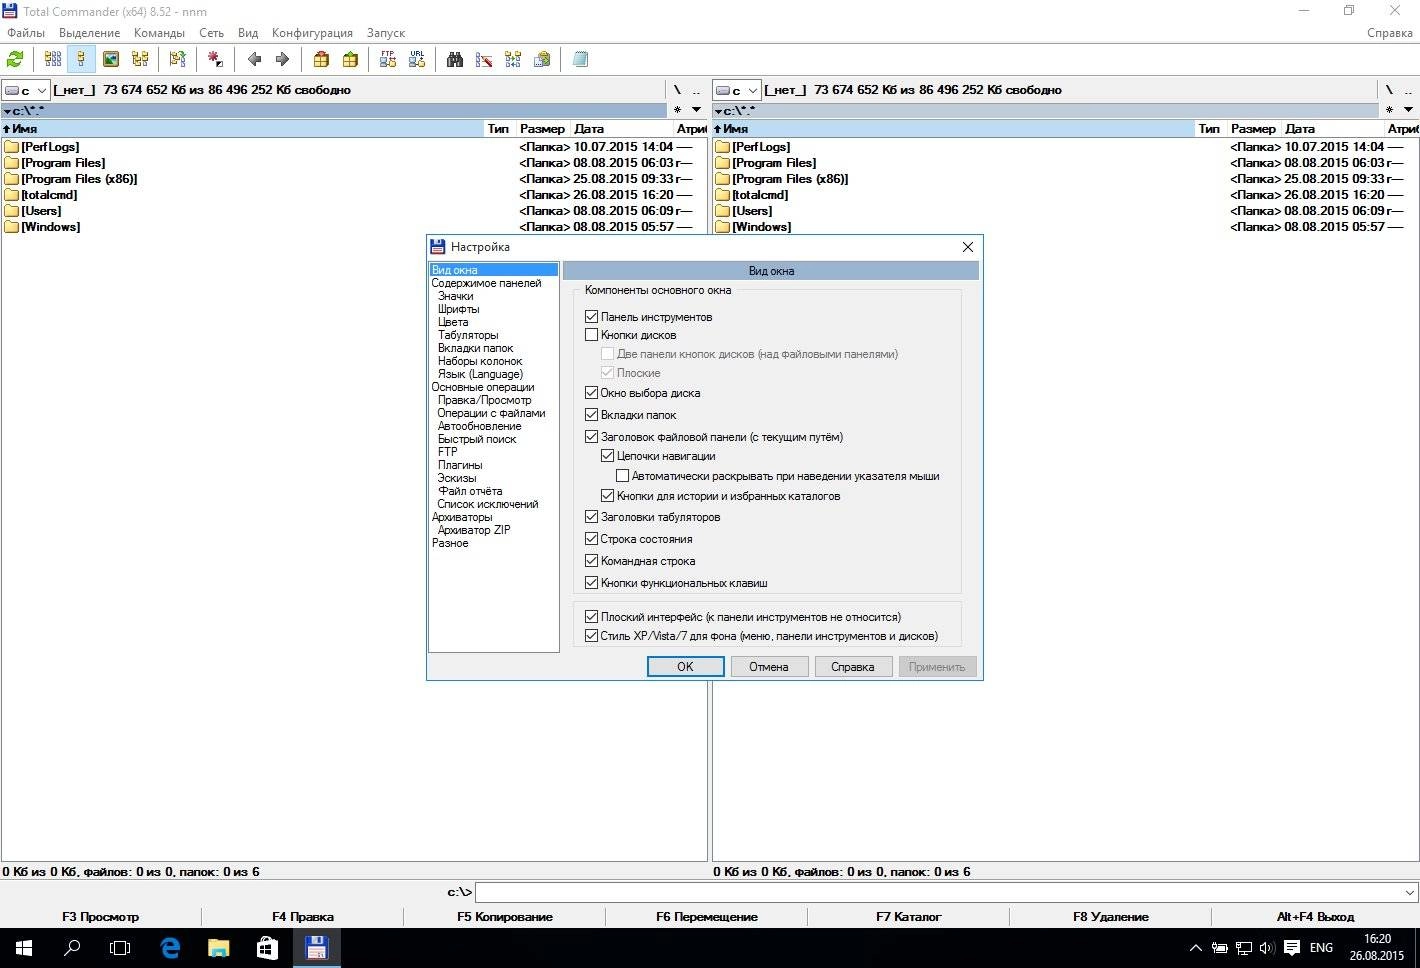The width and height of the screenshot is (1420, 968).
Task: Open the "Команды" menu
Action: [159, 33]
